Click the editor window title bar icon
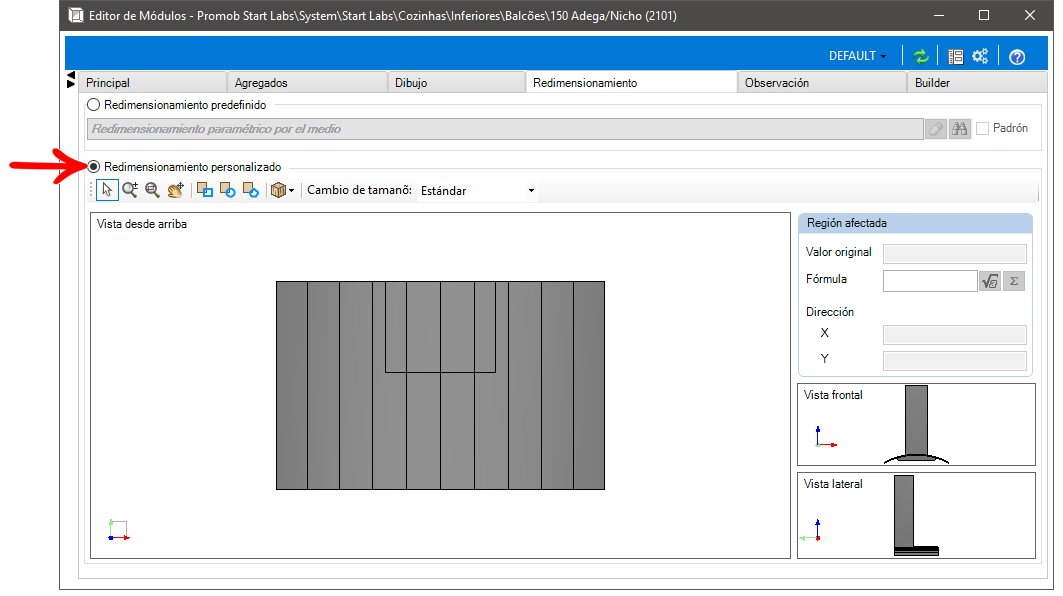Screen dimensions: 1063x596 pyautogui.click(x=76, y=15)
